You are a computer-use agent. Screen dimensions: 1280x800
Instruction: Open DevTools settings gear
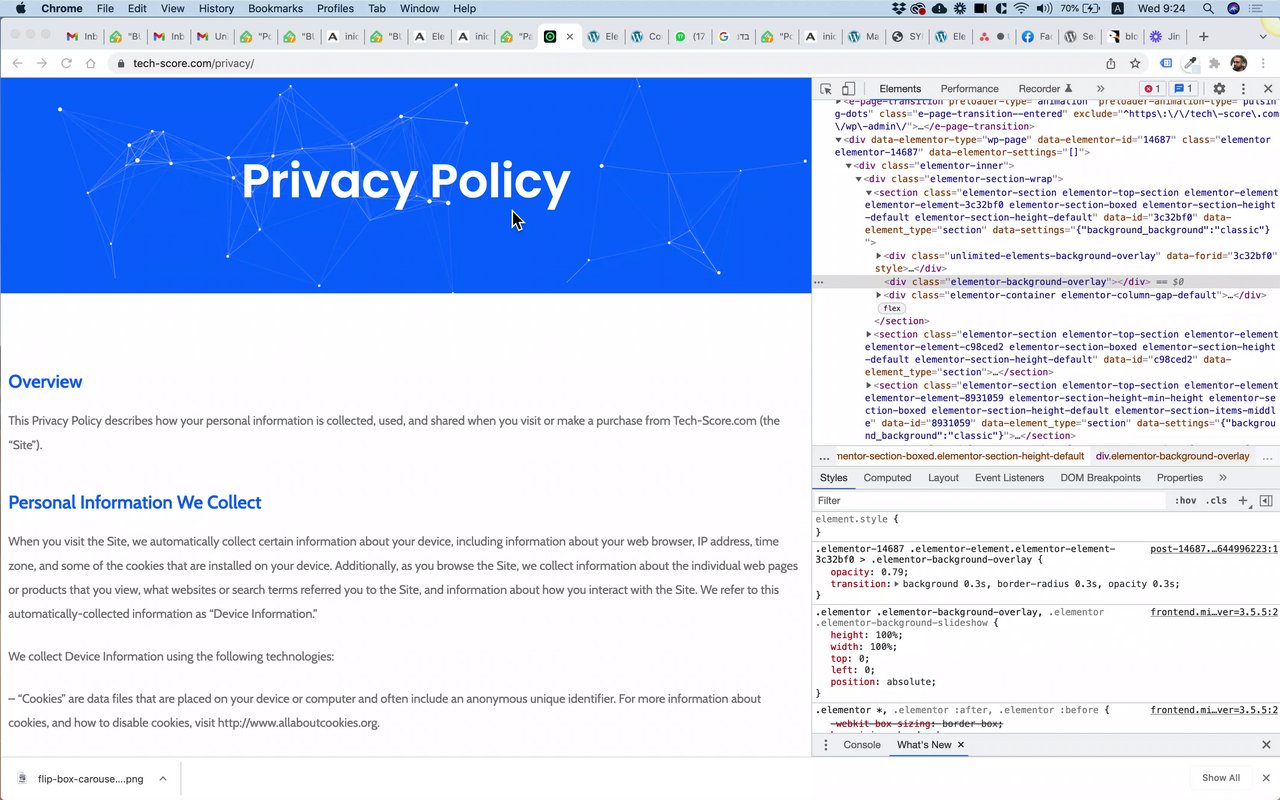pos(1219,89)
